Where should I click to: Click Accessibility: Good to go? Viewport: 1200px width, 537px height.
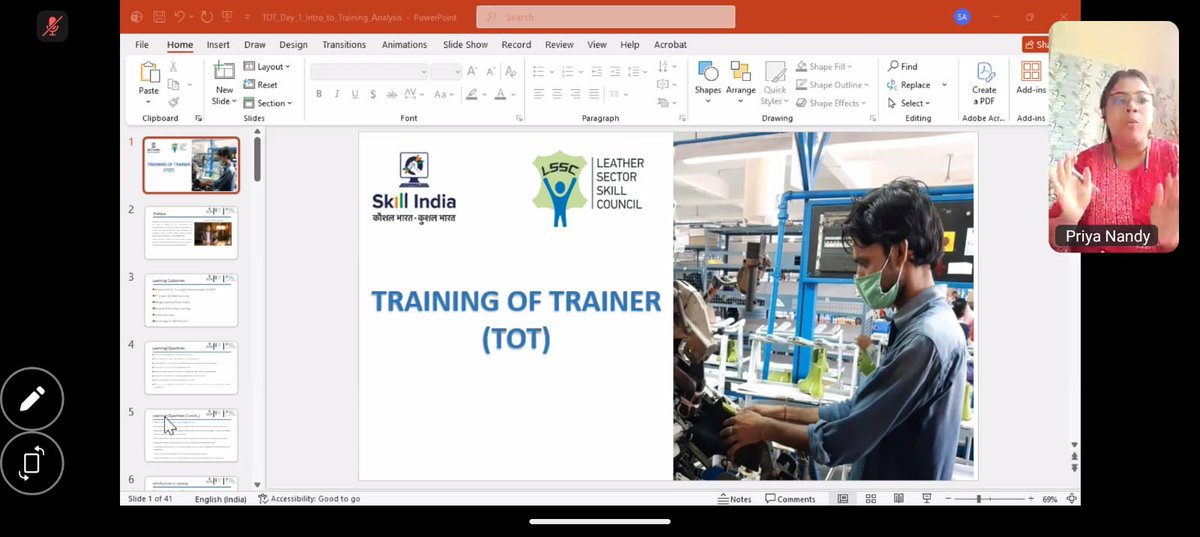coord(309,498)
